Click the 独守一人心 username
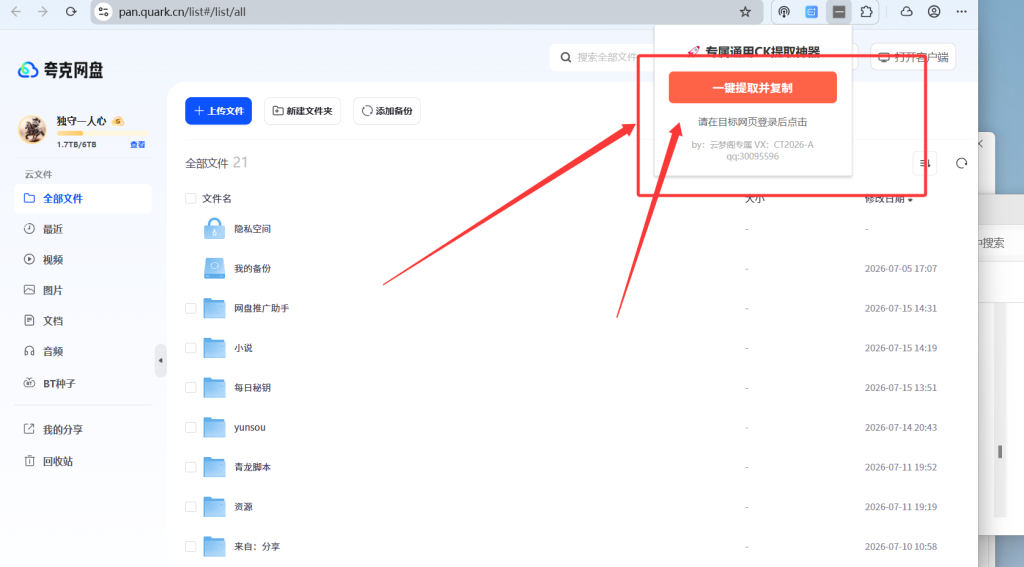 [x=82, y=121]
